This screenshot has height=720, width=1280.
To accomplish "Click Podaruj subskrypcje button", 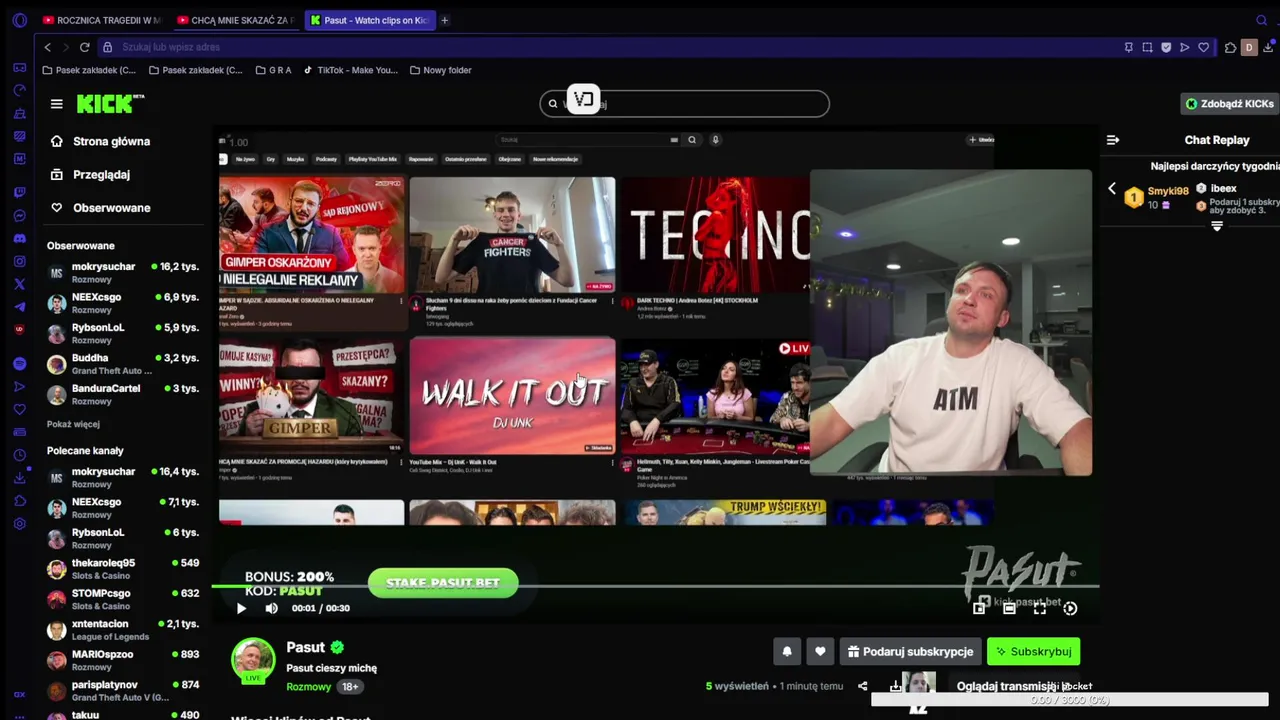I will click(x=909, y=651).
